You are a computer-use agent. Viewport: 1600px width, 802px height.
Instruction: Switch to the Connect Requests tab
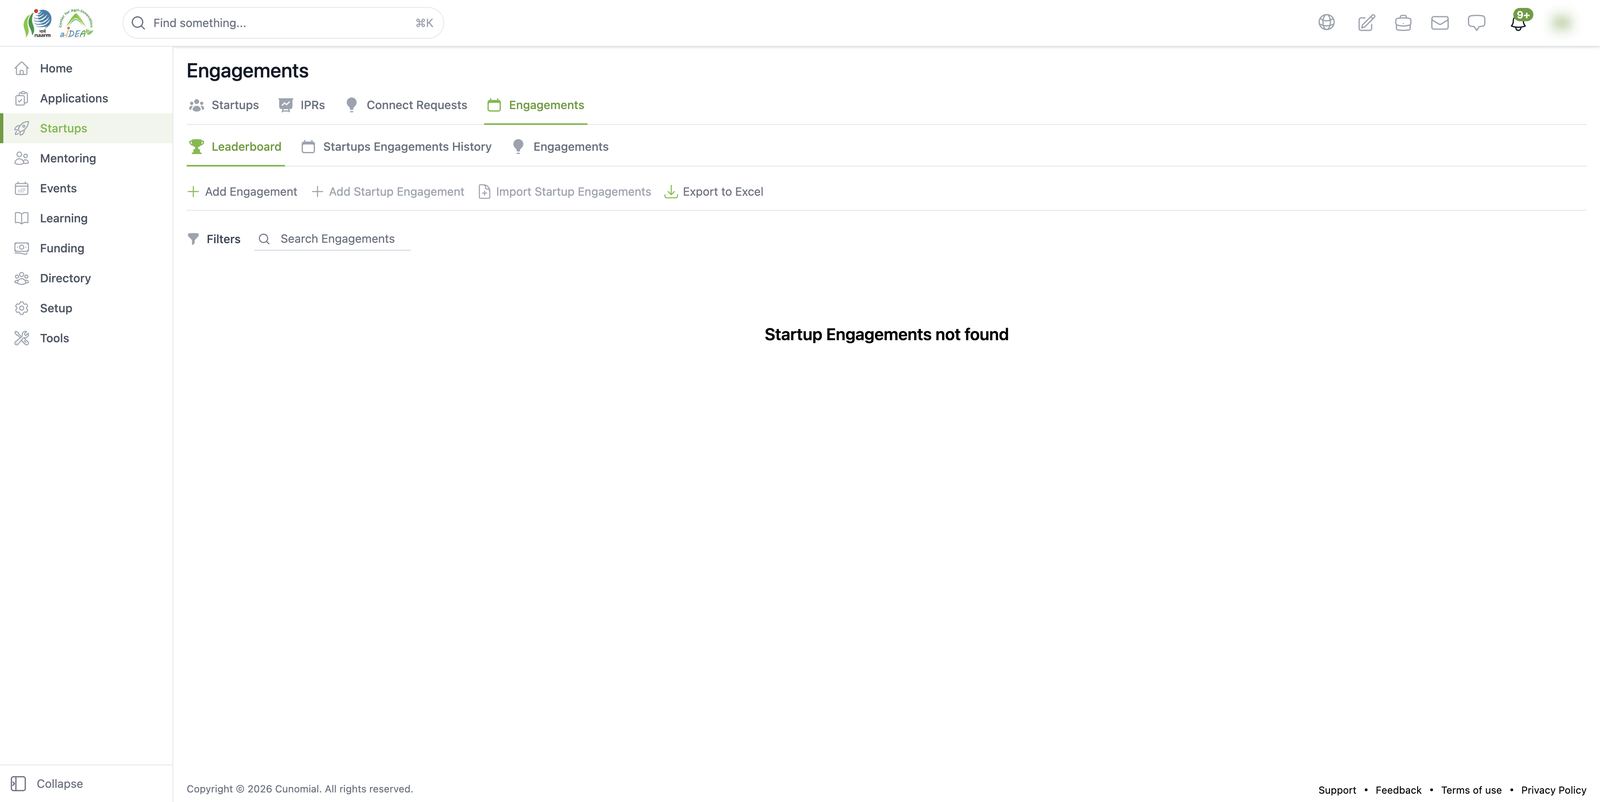pos(406,105)
